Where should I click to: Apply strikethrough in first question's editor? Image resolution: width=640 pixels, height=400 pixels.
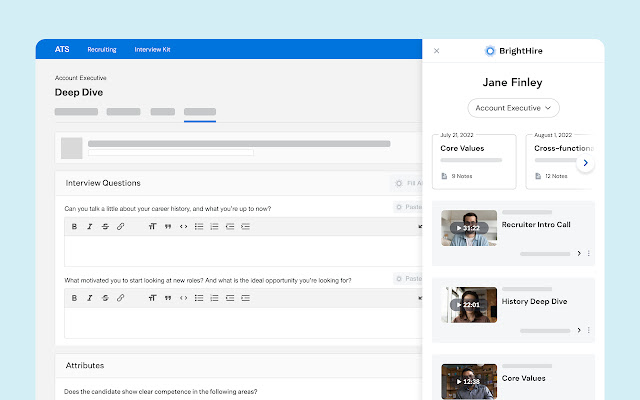tap(105, 227)
